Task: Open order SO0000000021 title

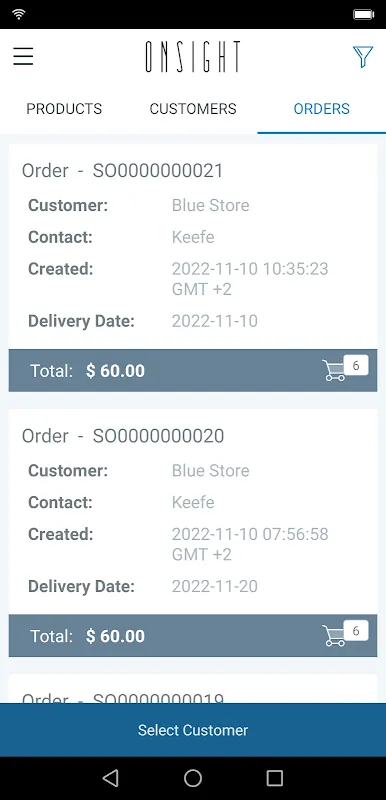Action: coord(122,170)
